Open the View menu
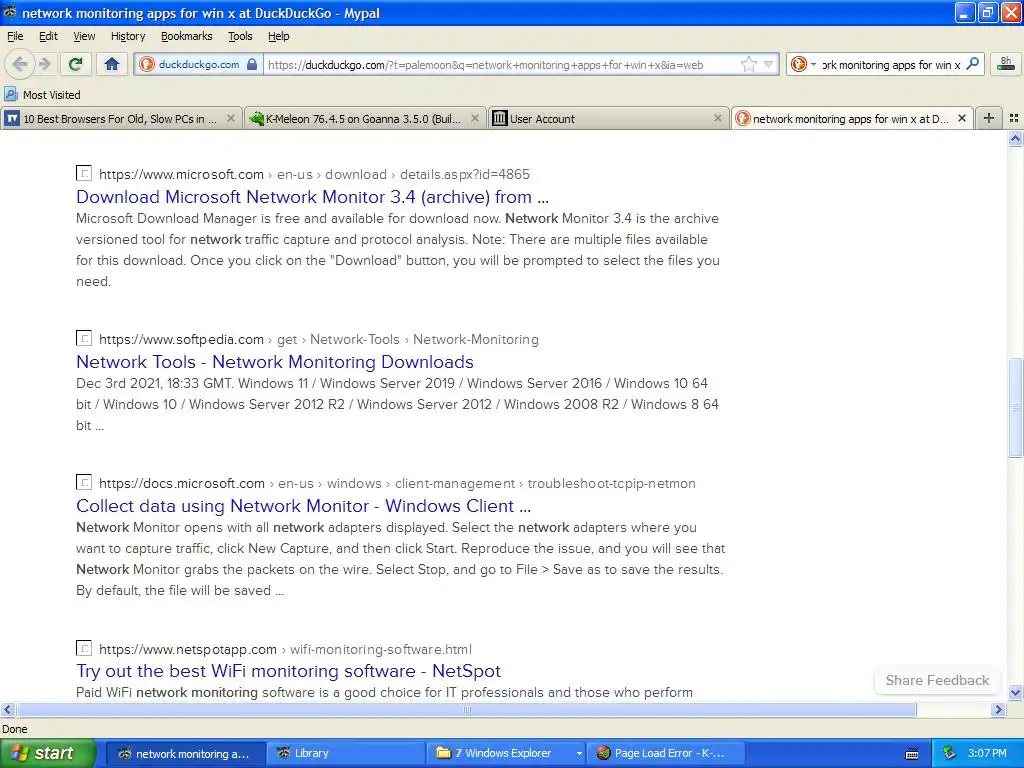Viewport: 1024px width, 768px height. click(84, 36)
